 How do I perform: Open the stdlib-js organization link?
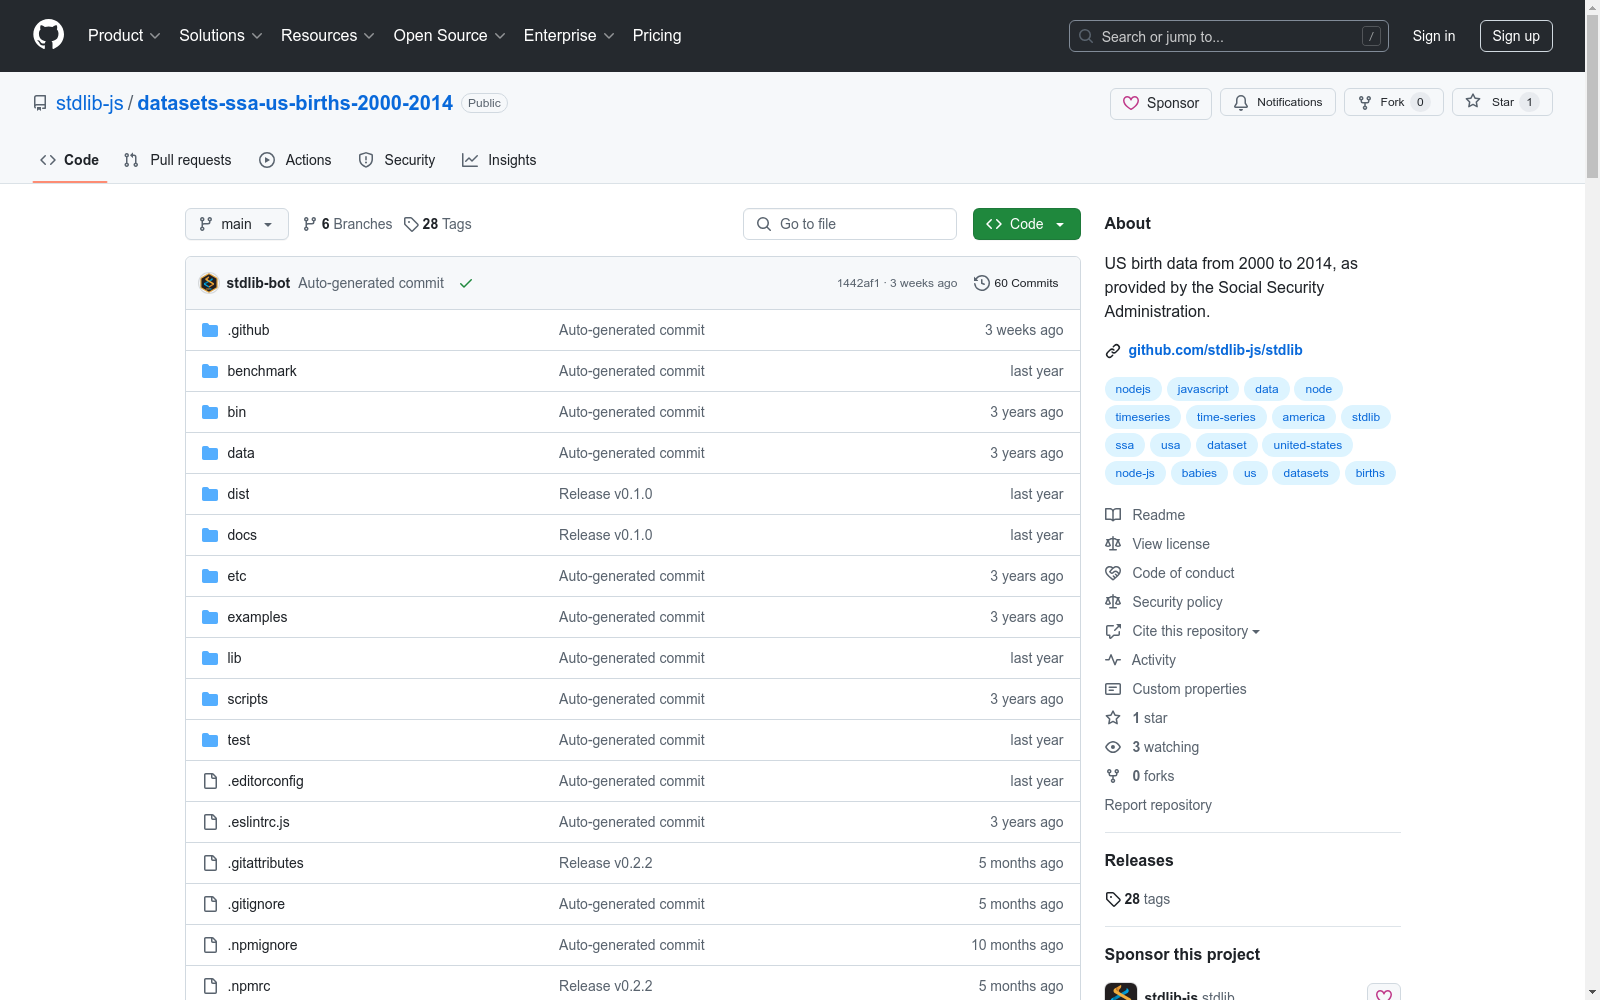click(x=90, y=103)
